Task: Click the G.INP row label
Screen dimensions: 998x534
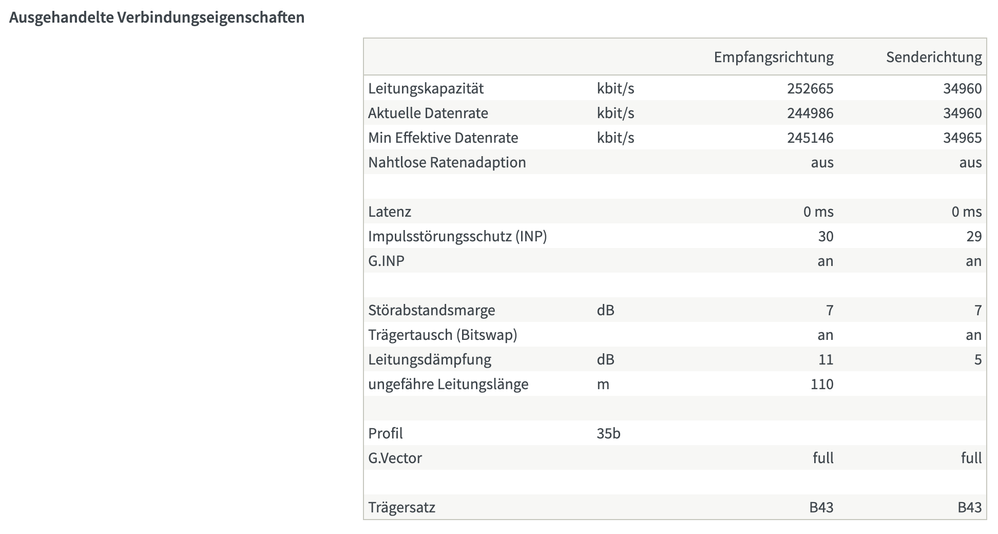Action: pos(387,261)
